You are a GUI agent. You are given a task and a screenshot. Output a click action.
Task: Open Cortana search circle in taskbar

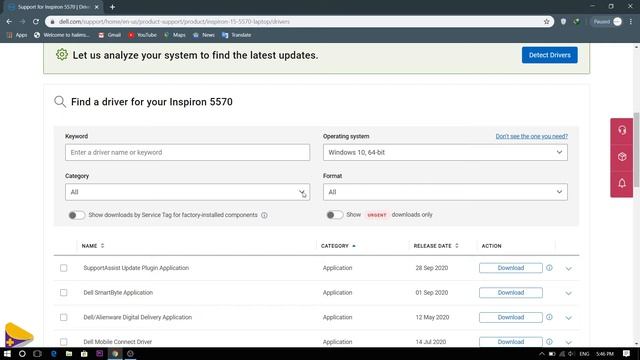click(22, 354)
